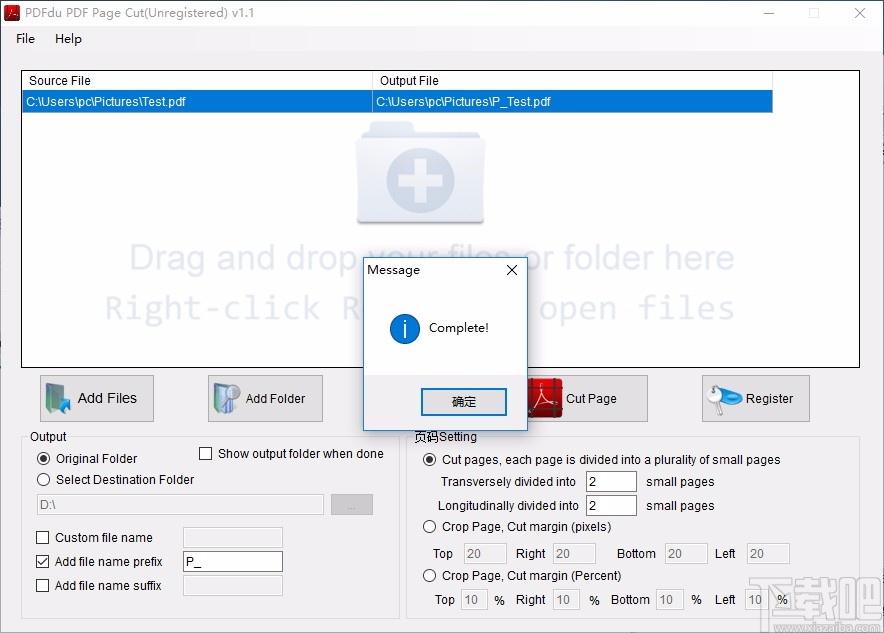Open the File menu
The image size is (884, 633).
pos(24,39)
